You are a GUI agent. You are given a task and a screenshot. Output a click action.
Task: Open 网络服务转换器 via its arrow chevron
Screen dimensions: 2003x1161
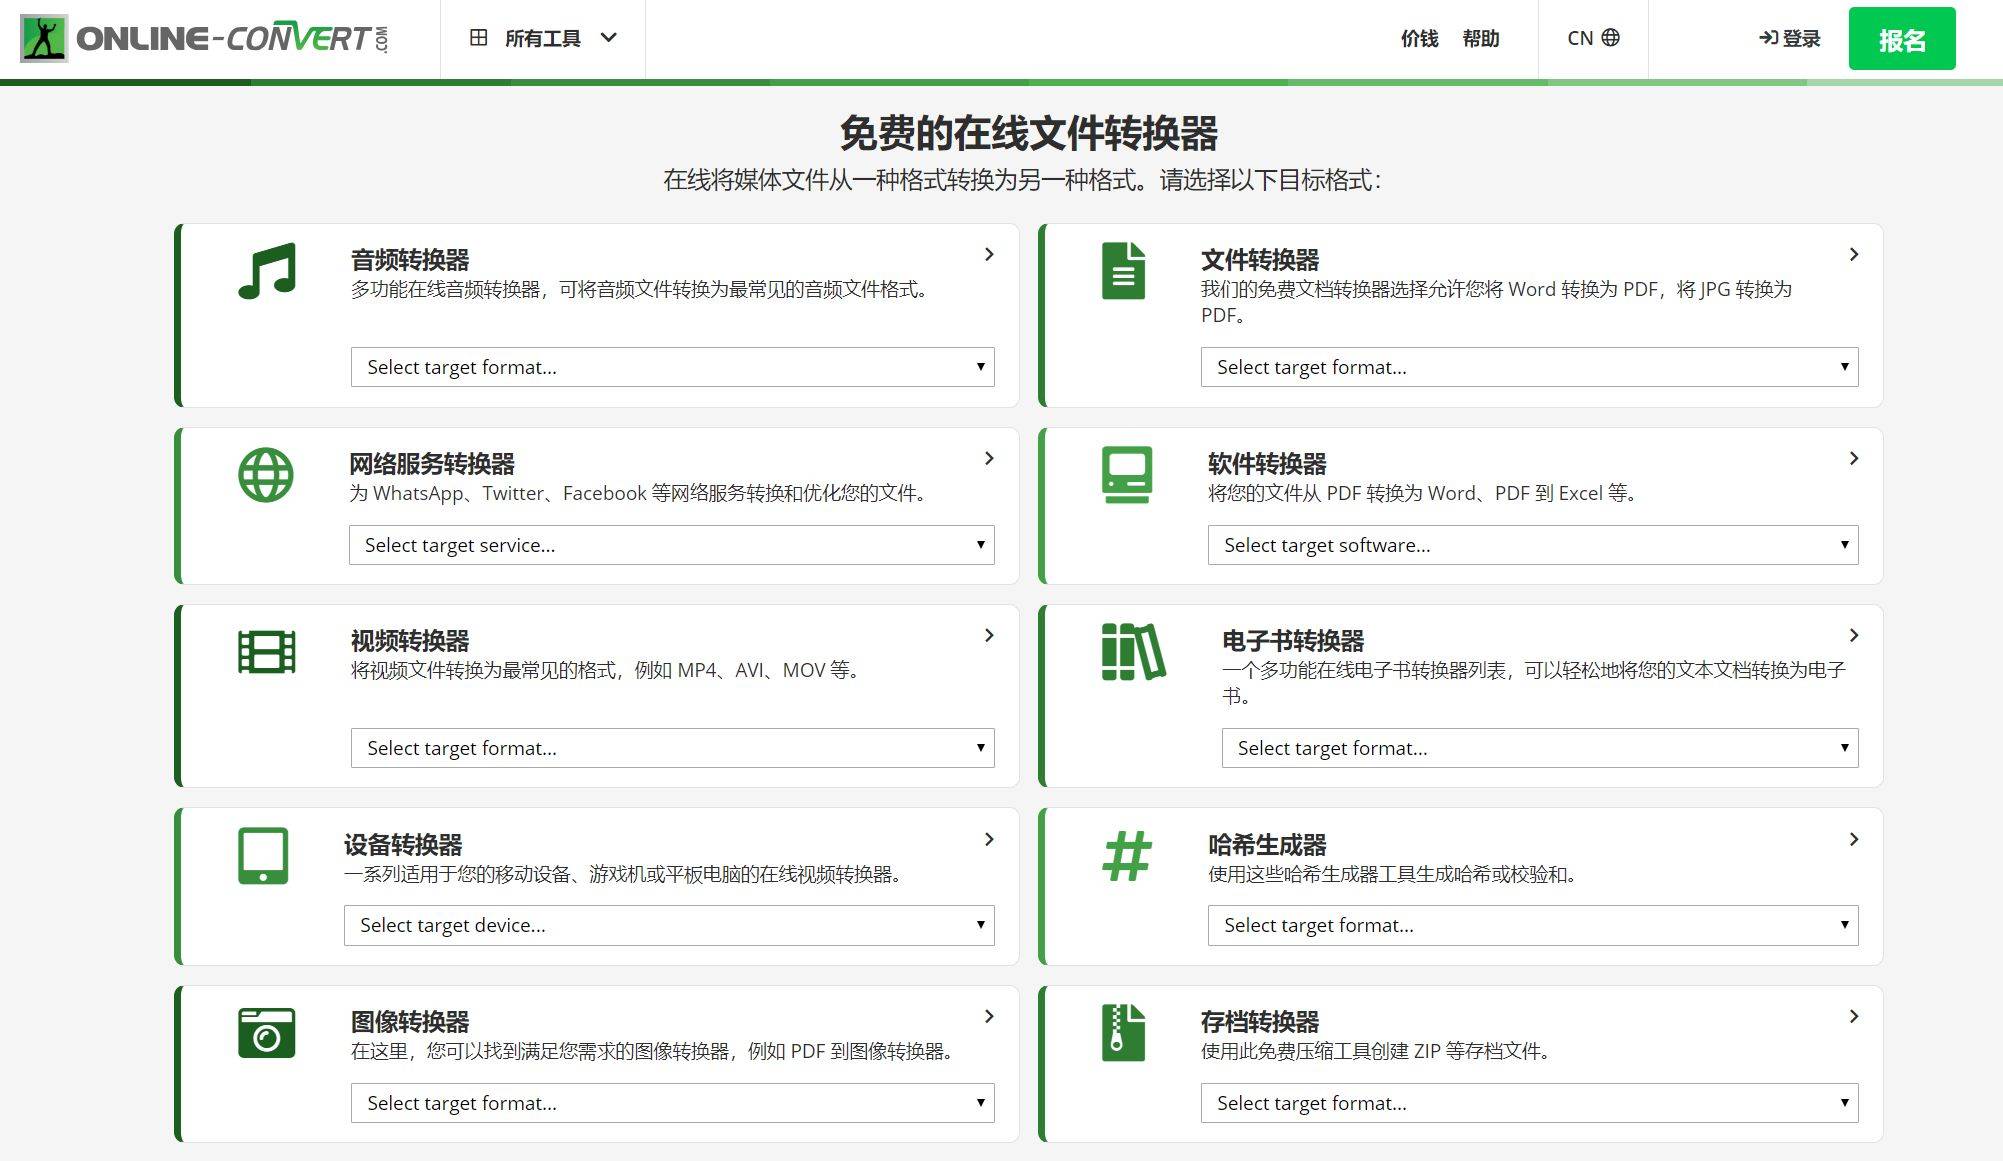coord(989,458)
